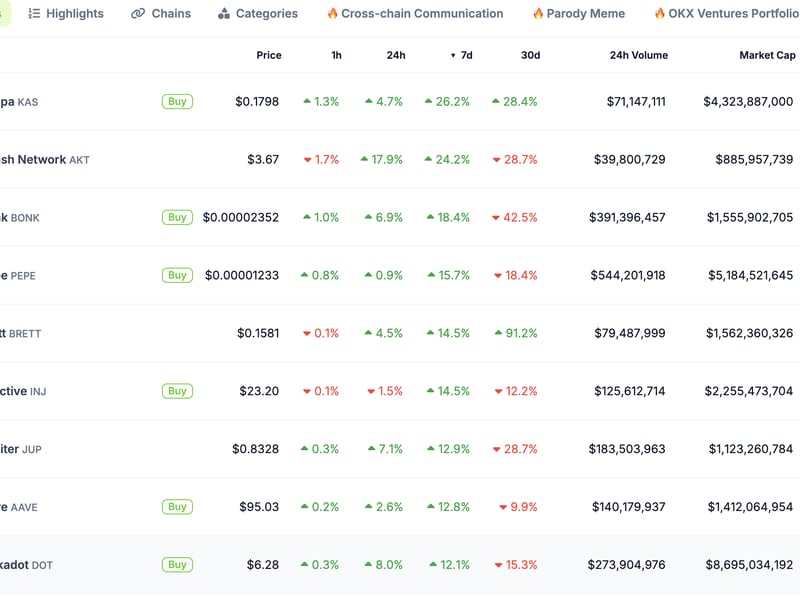The image size is (800, 600).
Task: Click the Categories pie icon
Action: pyautogui.click(x=223, y=14)
